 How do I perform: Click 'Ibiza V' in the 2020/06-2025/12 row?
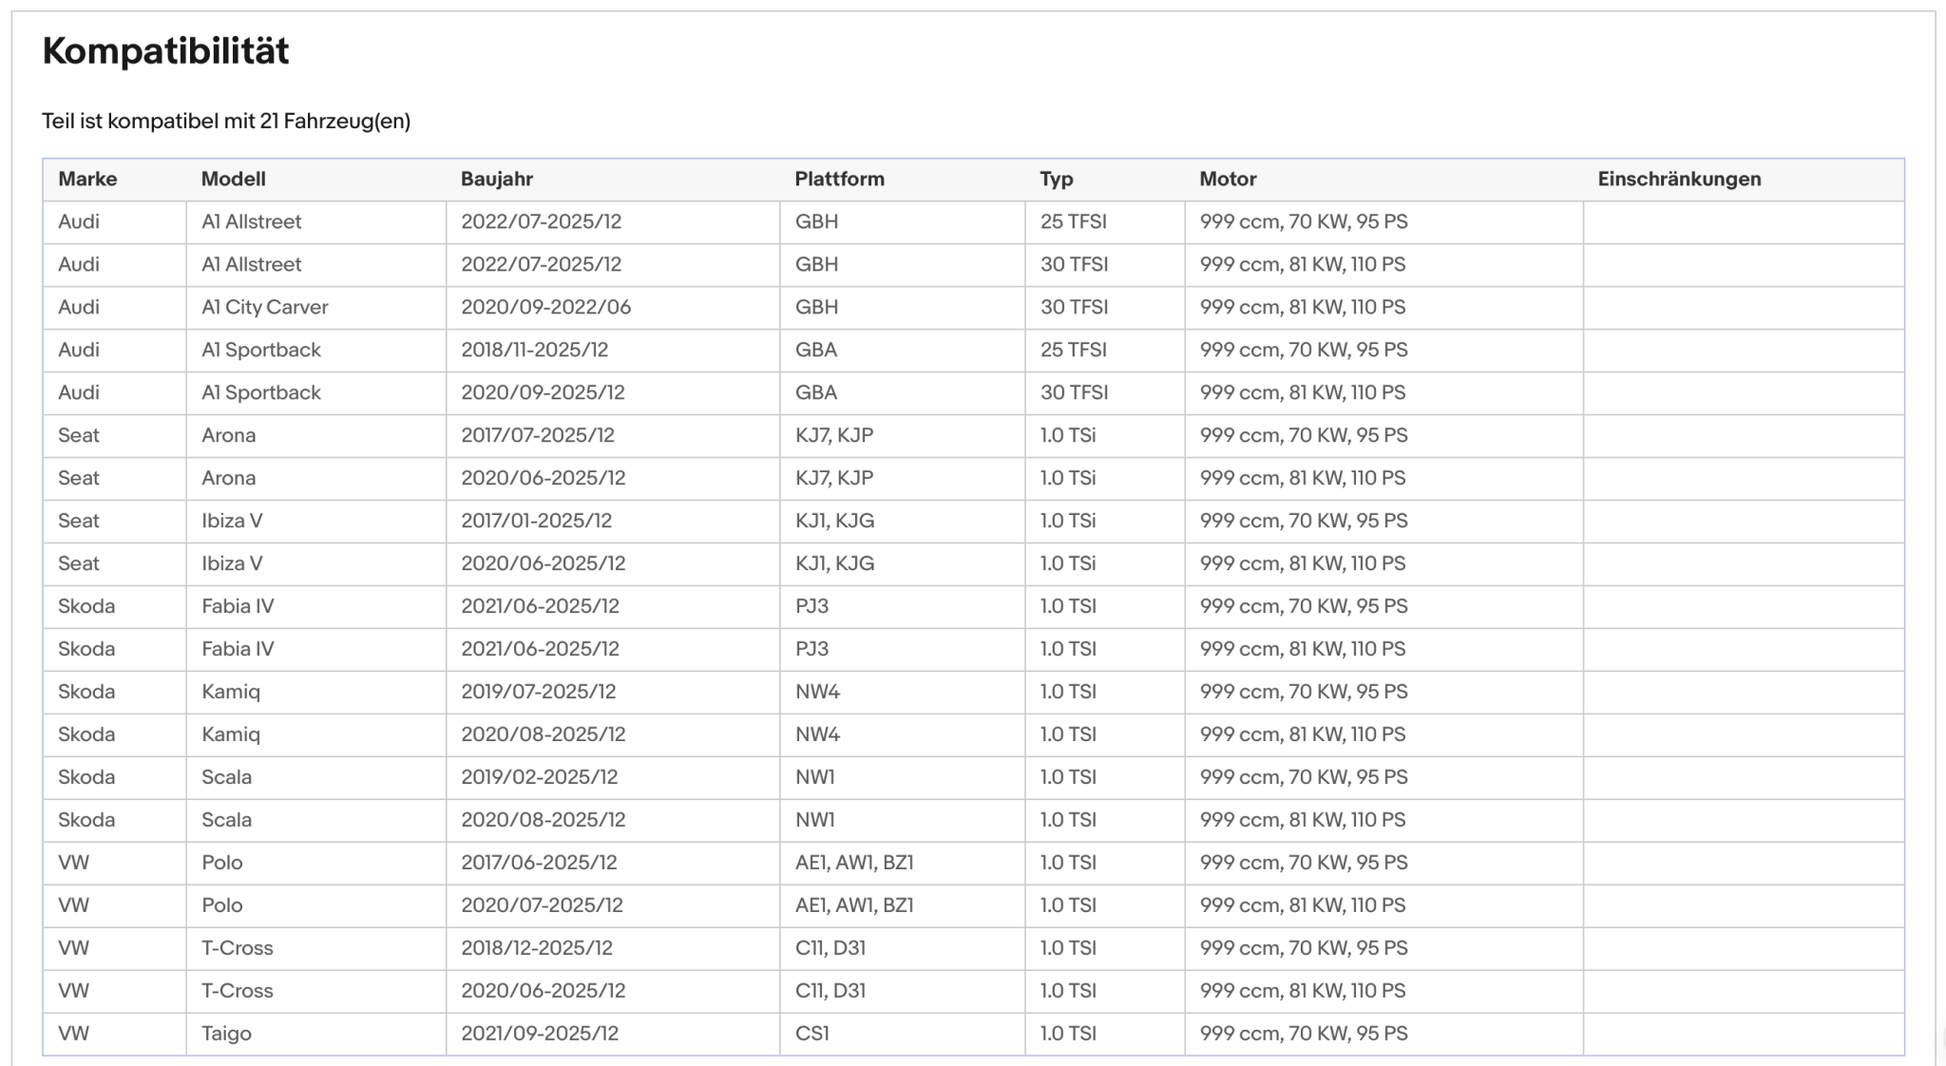[x=232, y=563]
